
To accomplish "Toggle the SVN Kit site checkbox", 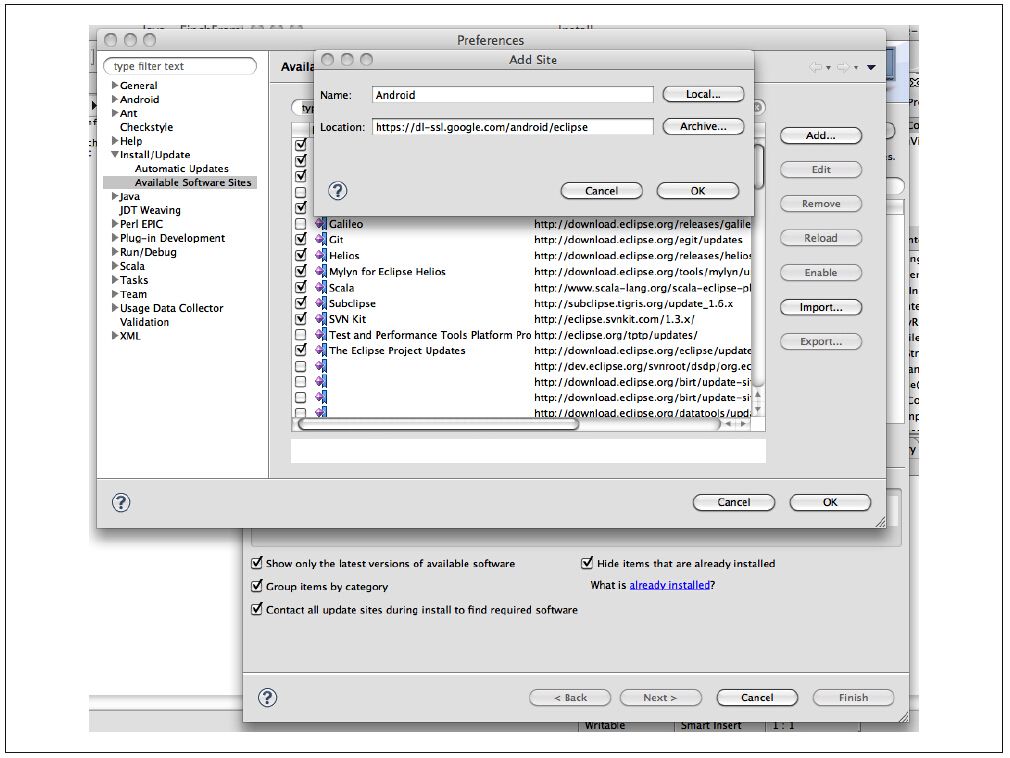I will pos(300,318).
